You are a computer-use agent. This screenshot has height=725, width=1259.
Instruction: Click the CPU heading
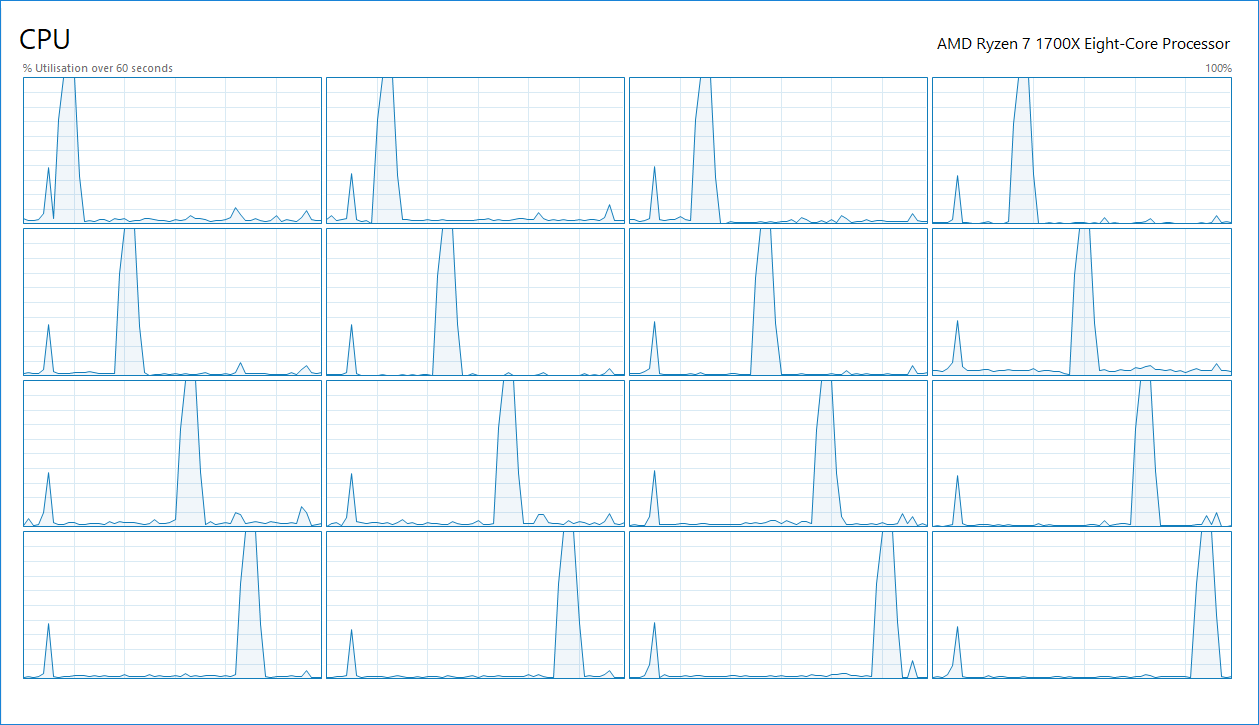click(45, 40)
